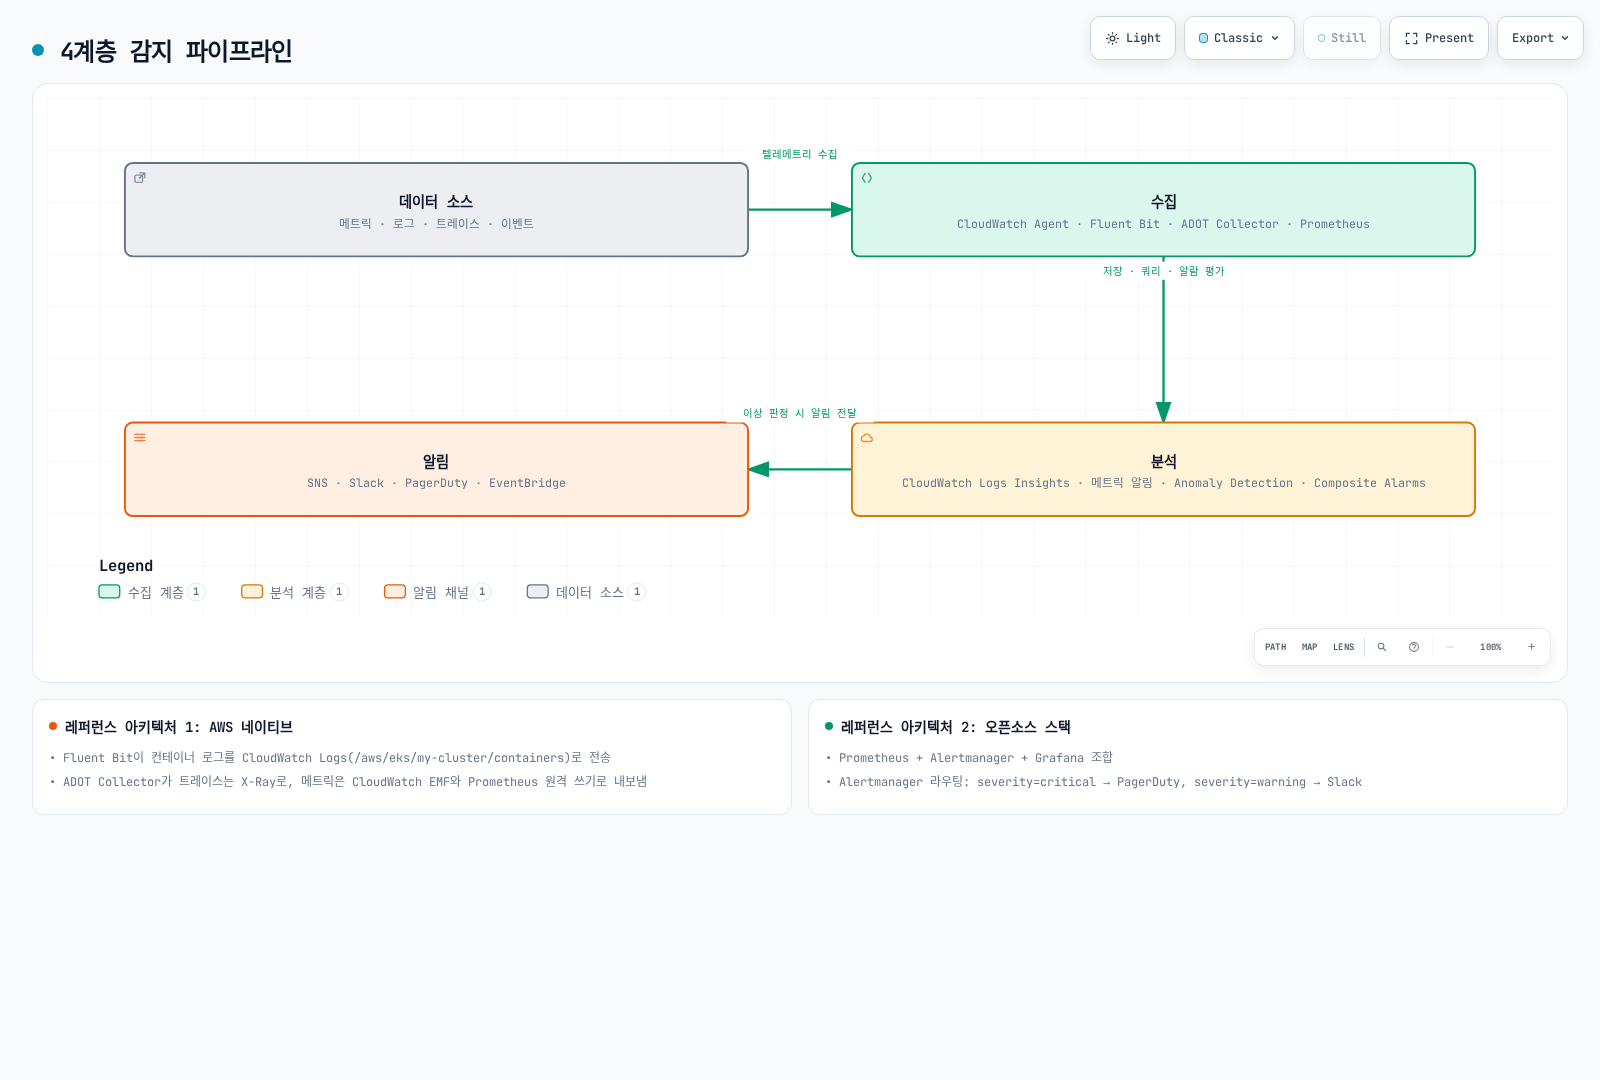Toggle the Light theme button
This screenshot has width=1600, height=1080.
click(1133, 38)
